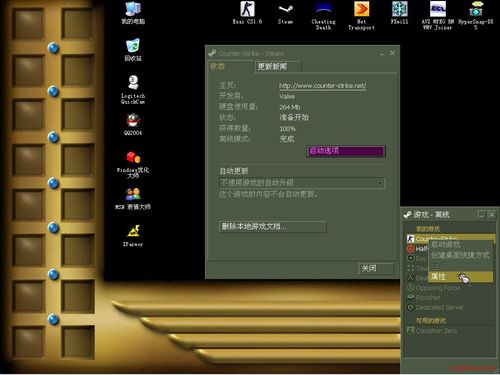
Task: Click the Condition Zero game icon
Action: [x=411, y=331]
